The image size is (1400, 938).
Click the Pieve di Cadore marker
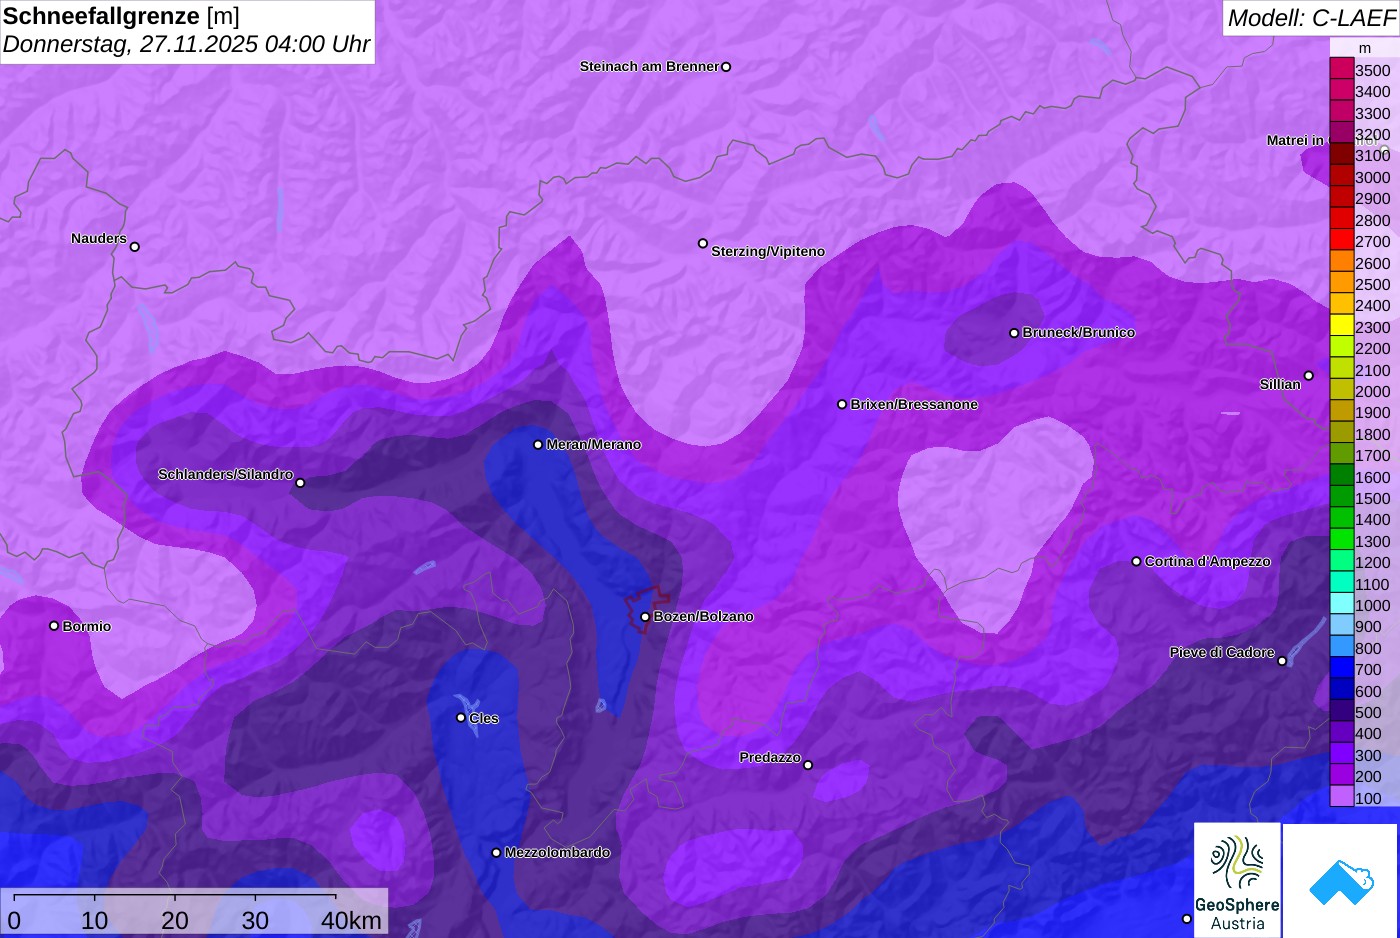[x=1282, y=661]
